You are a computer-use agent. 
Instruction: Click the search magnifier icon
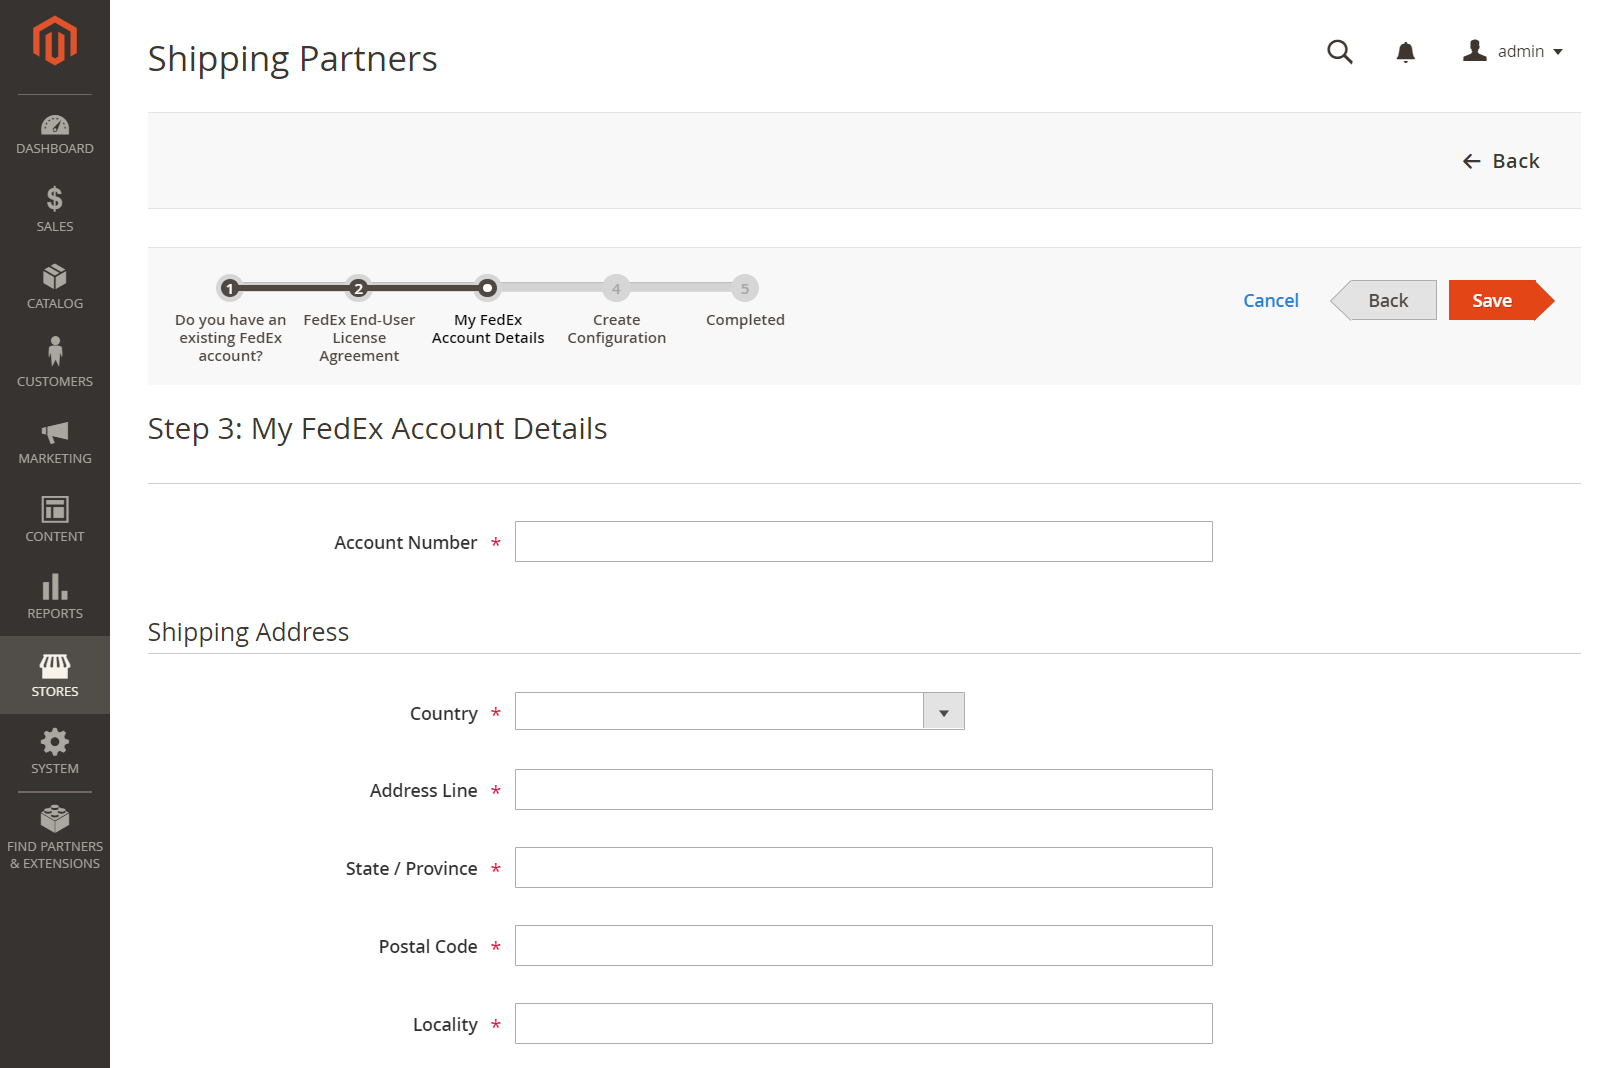(x=1340, y=52)
